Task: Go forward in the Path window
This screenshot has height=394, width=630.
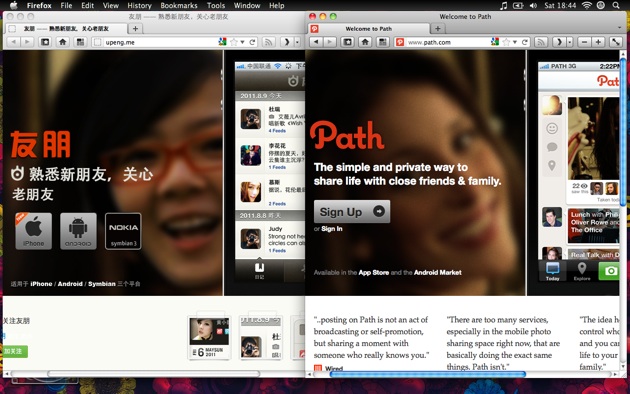Action: point(329,42)
